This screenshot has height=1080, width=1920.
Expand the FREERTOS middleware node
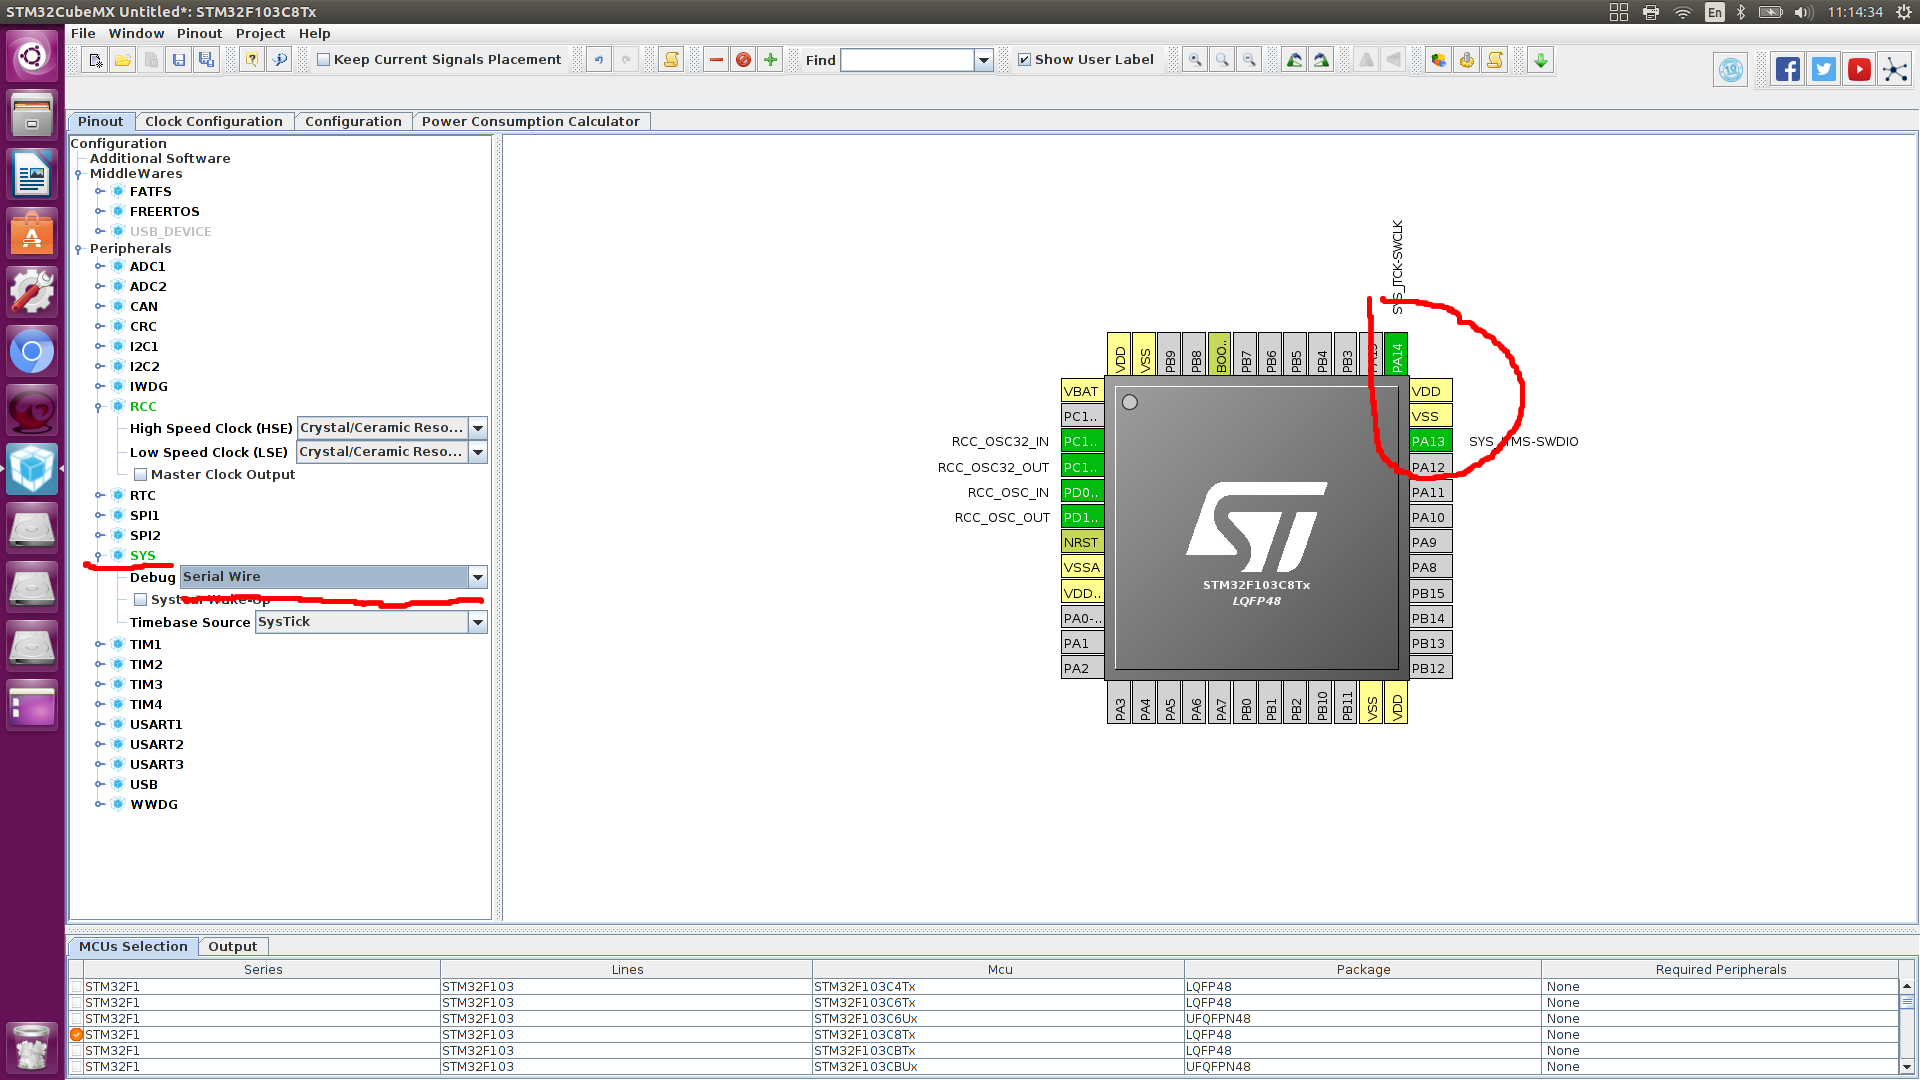point(99,211)
